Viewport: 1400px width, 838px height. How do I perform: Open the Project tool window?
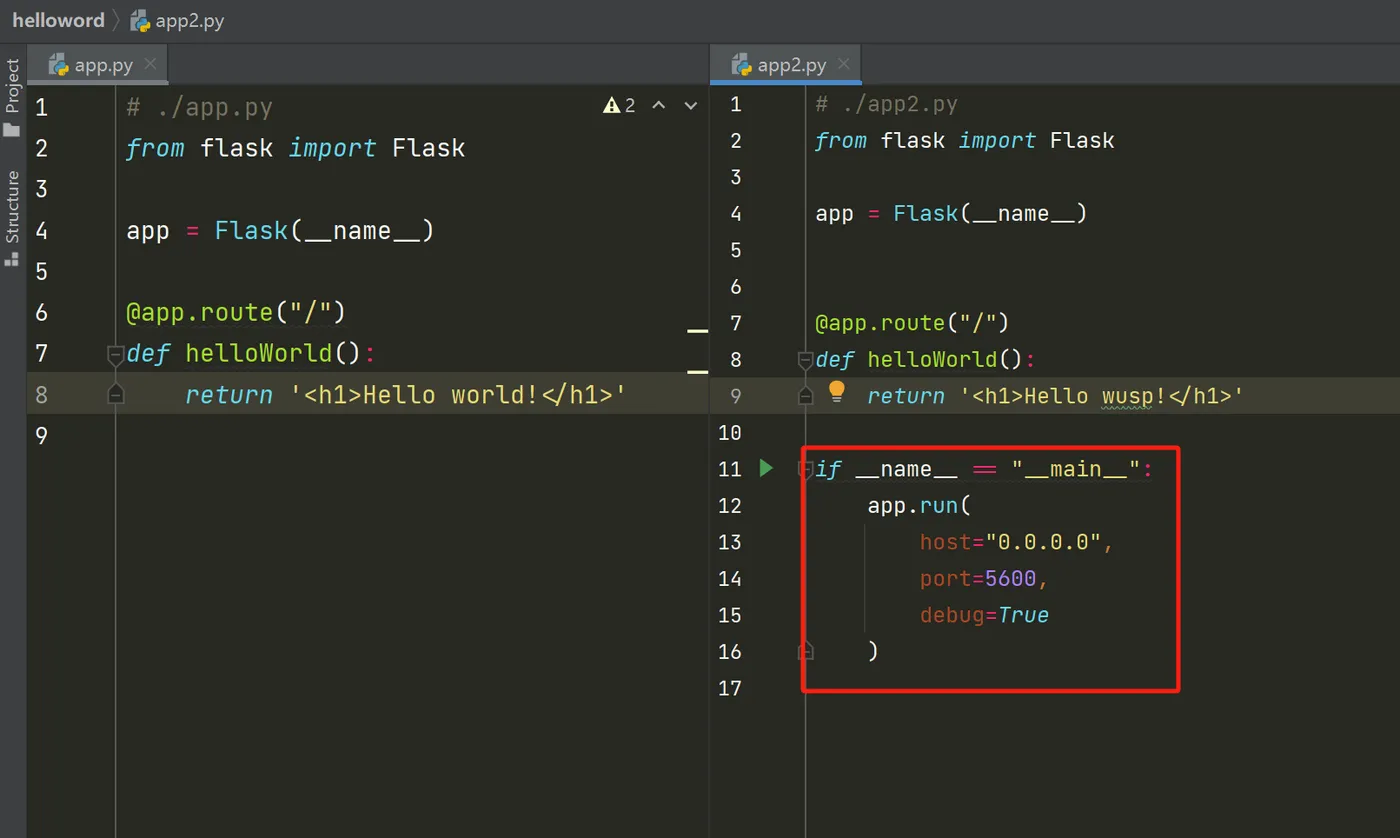point(12,97)
